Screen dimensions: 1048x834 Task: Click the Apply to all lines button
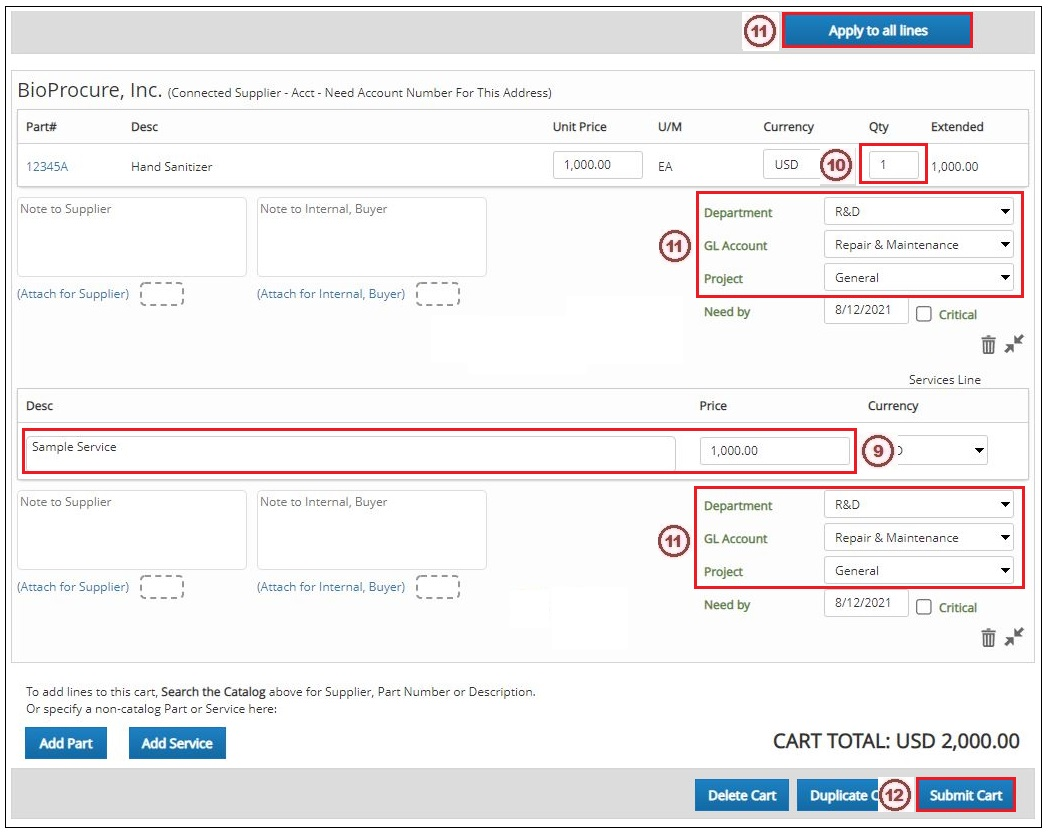[x=879, y=29]
